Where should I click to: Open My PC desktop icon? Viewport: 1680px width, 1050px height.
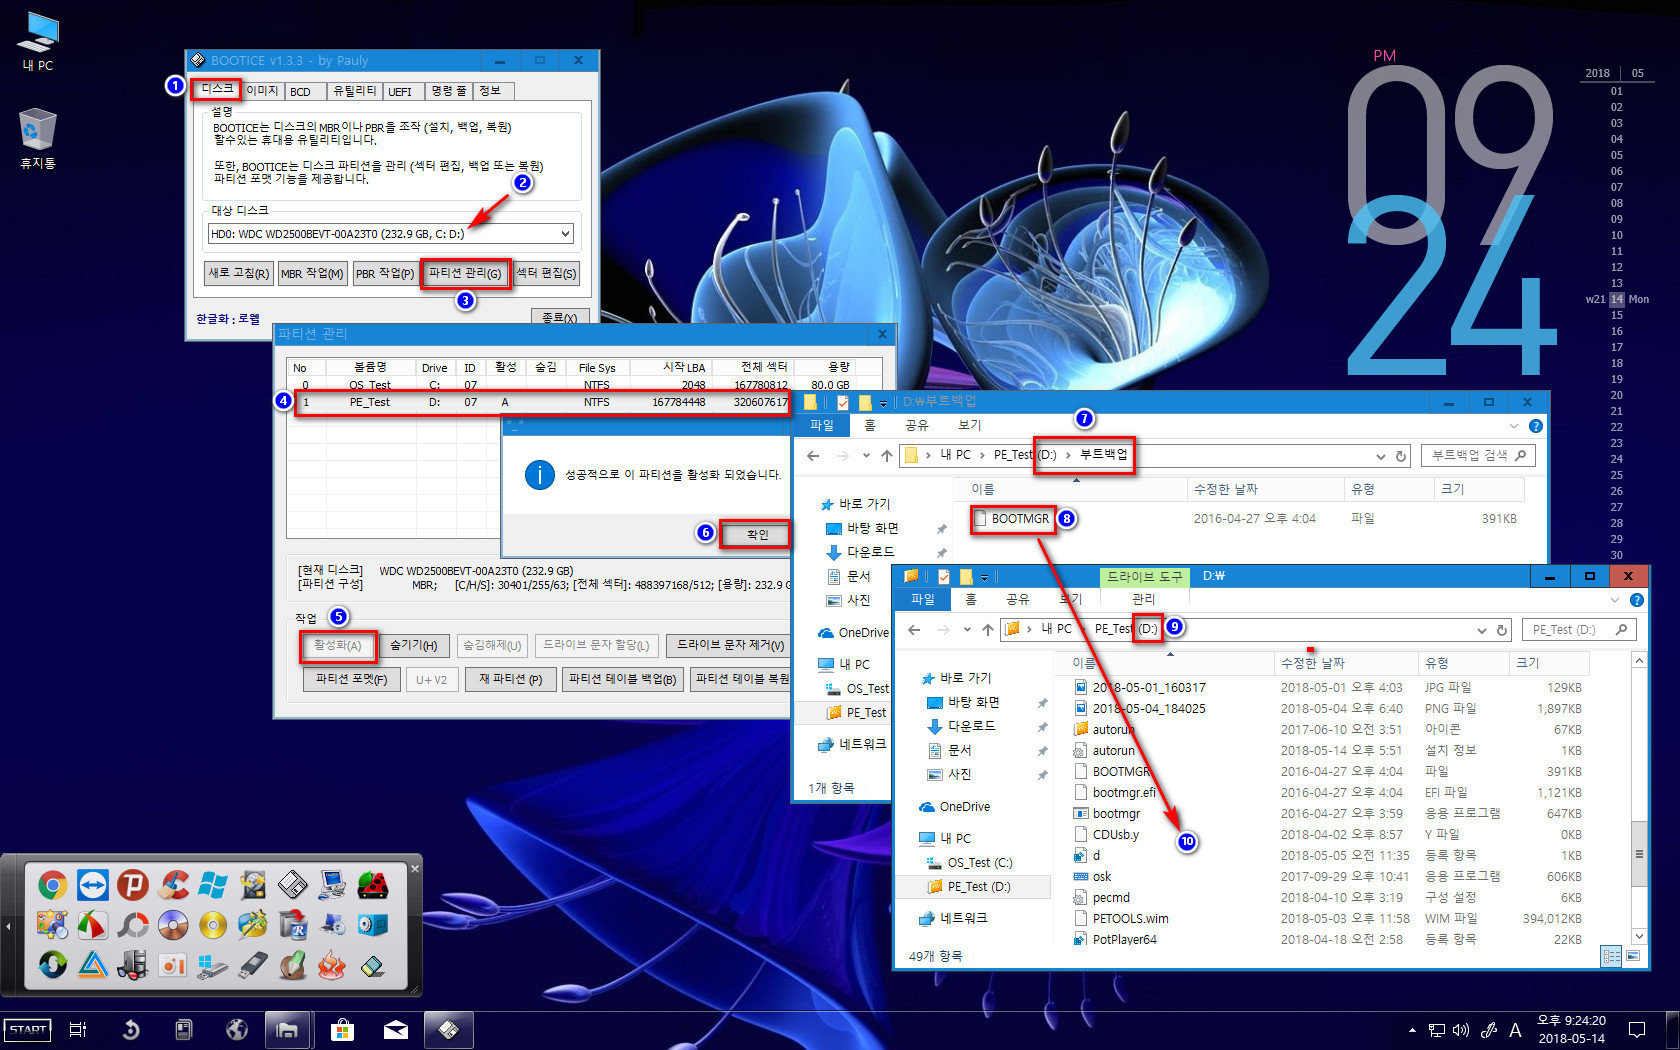(38, 41)
